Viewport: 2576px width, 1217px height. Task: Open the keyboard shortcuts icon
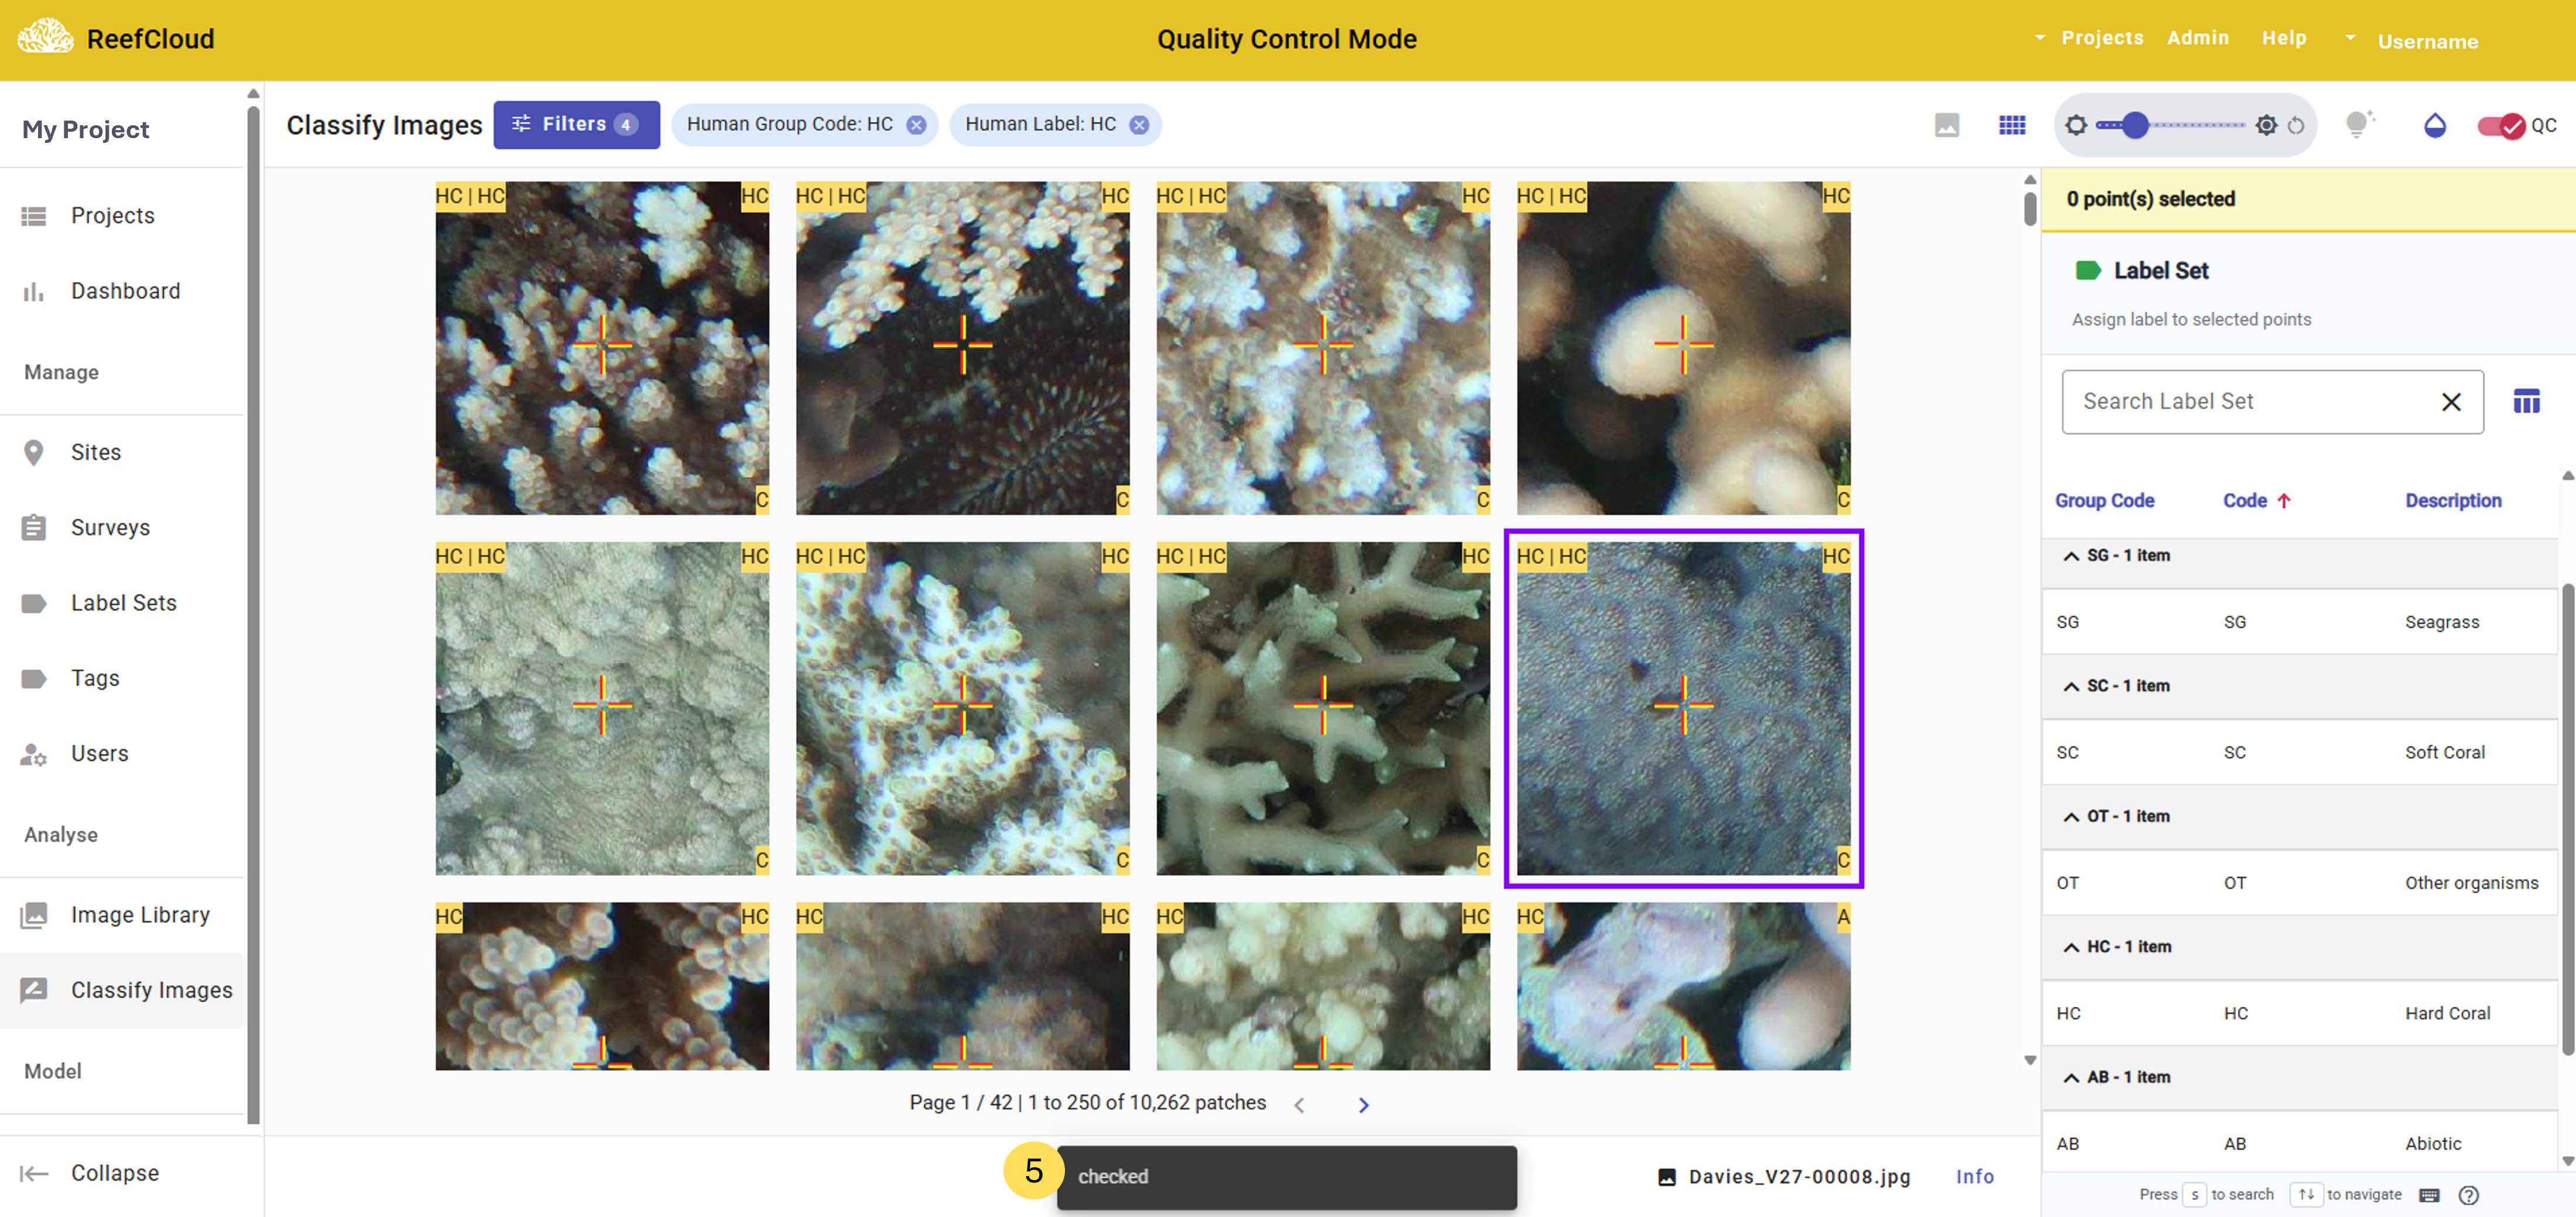click(2429, 1195)
